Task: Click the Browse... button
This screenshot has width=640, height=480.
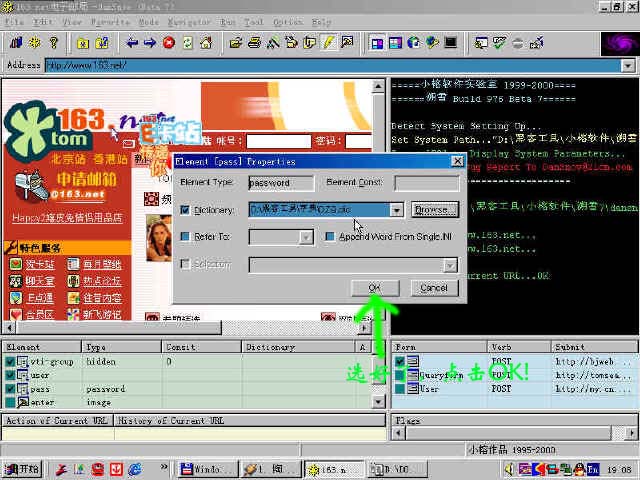Action: (435, 210)
